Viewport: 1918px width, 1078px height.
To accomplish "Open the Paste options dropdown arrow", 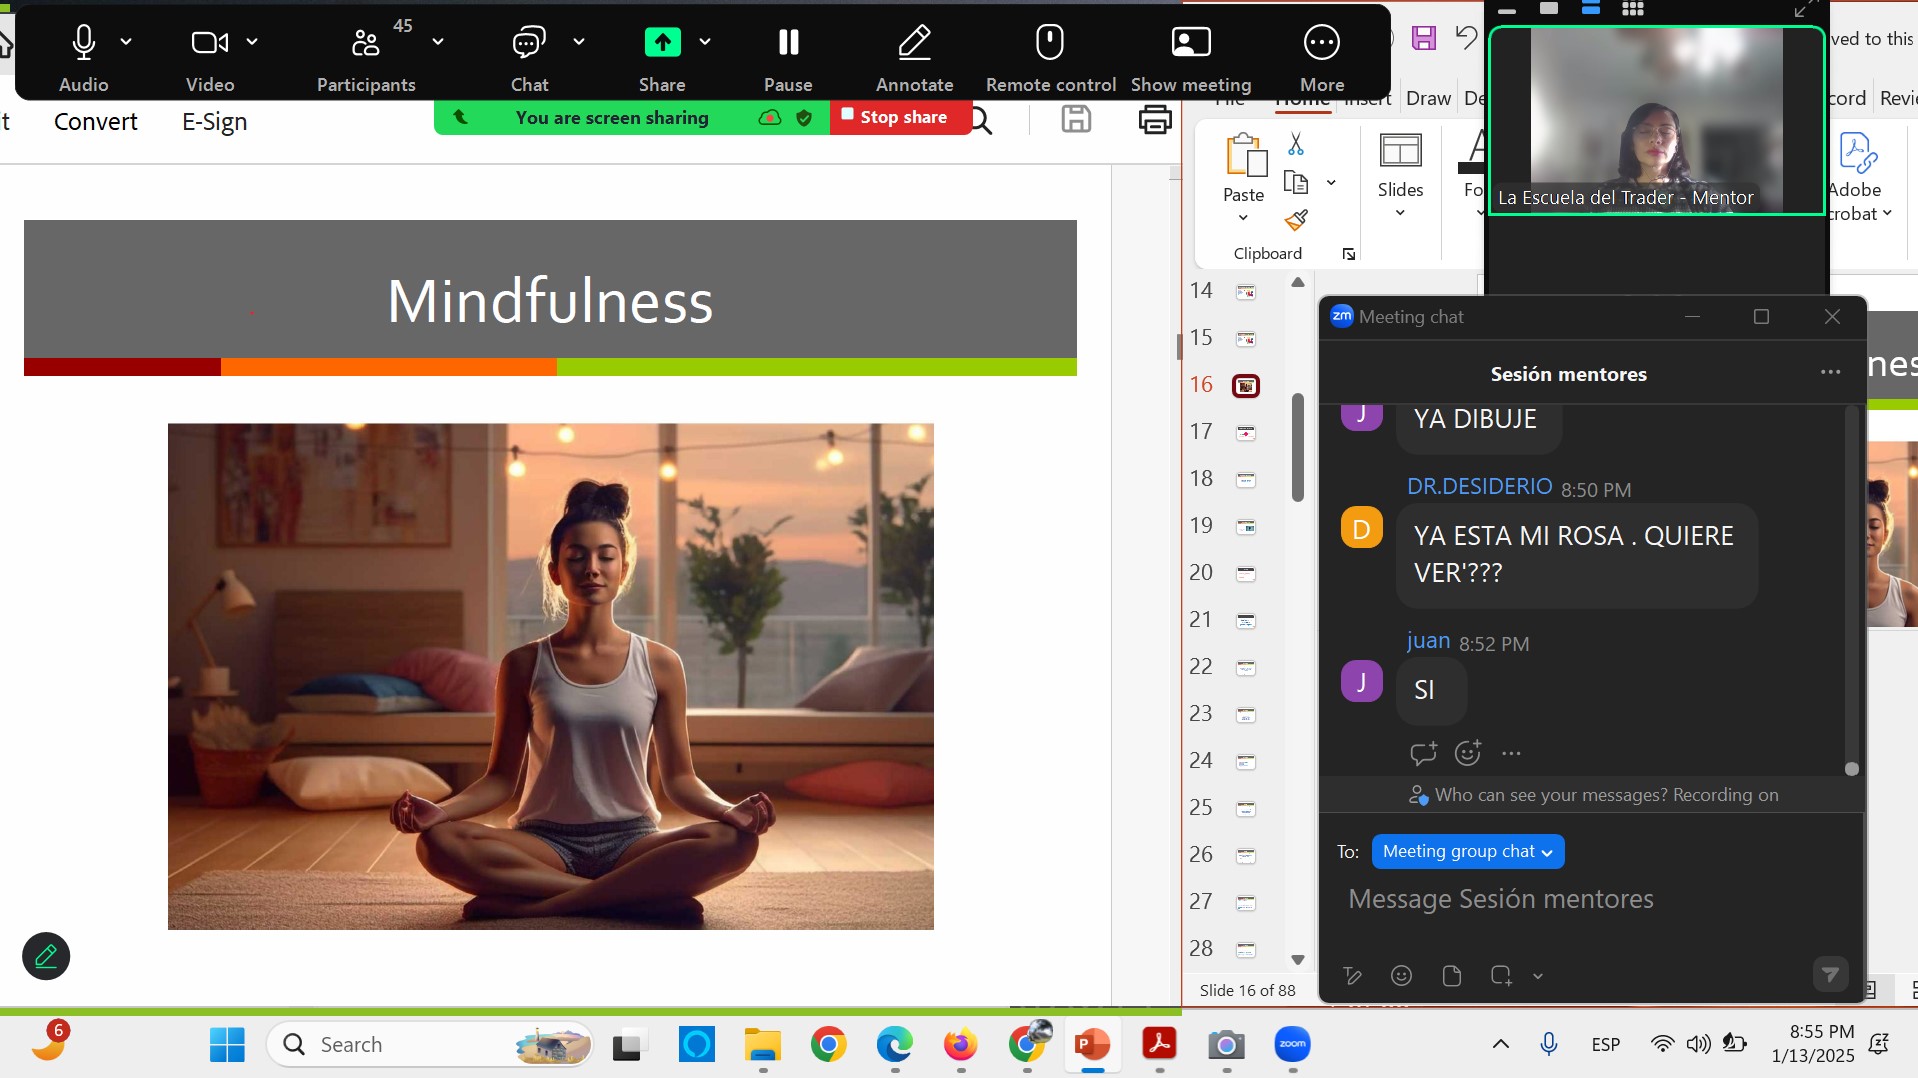I will pos(1243,218).
